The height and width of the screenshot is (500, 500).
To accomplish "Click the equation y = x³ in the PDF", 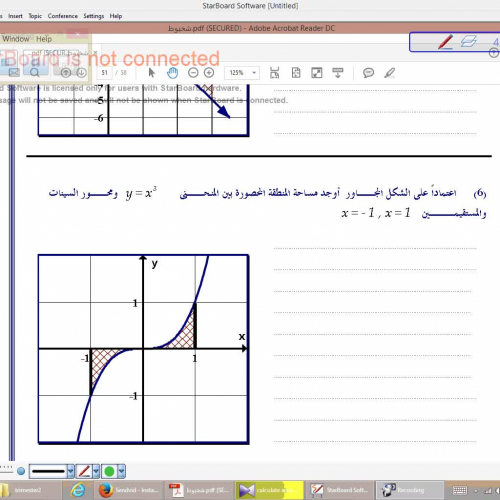I will coord(141,193).
